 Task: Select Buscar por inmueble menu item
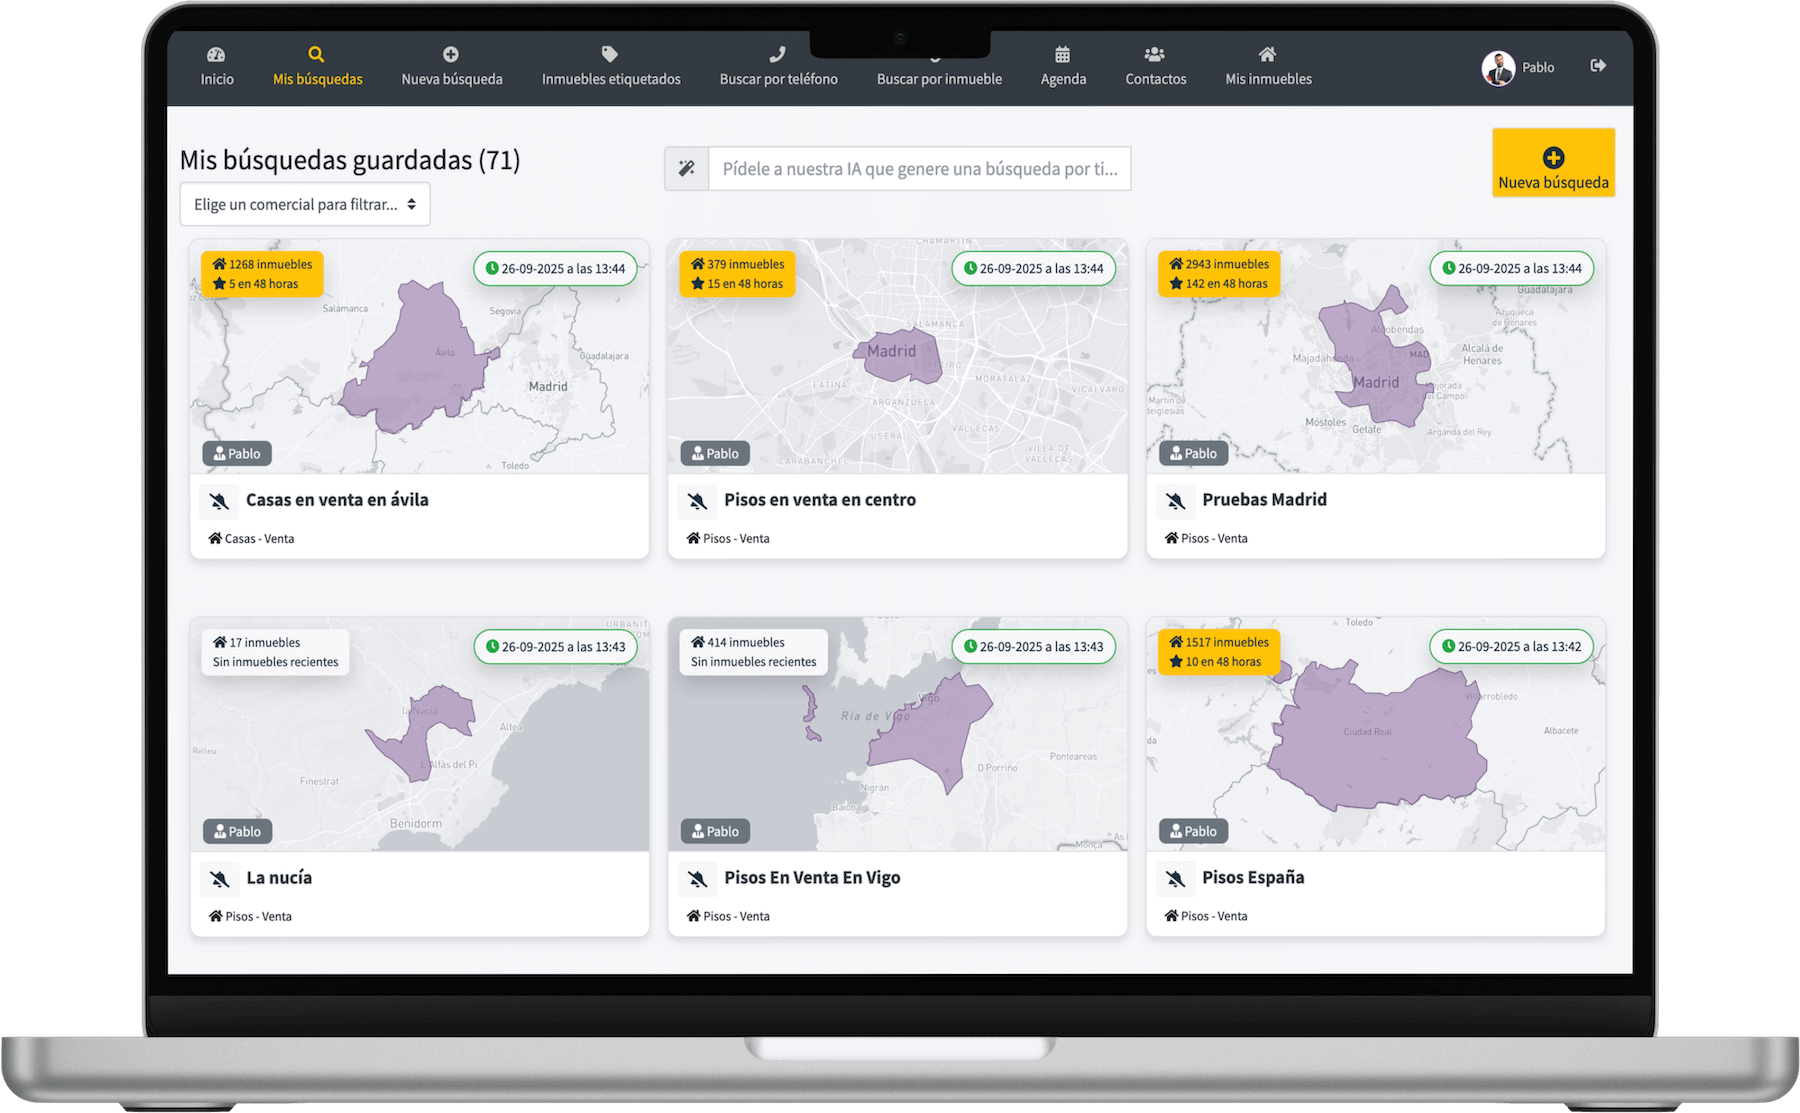[x=939, y=78]
